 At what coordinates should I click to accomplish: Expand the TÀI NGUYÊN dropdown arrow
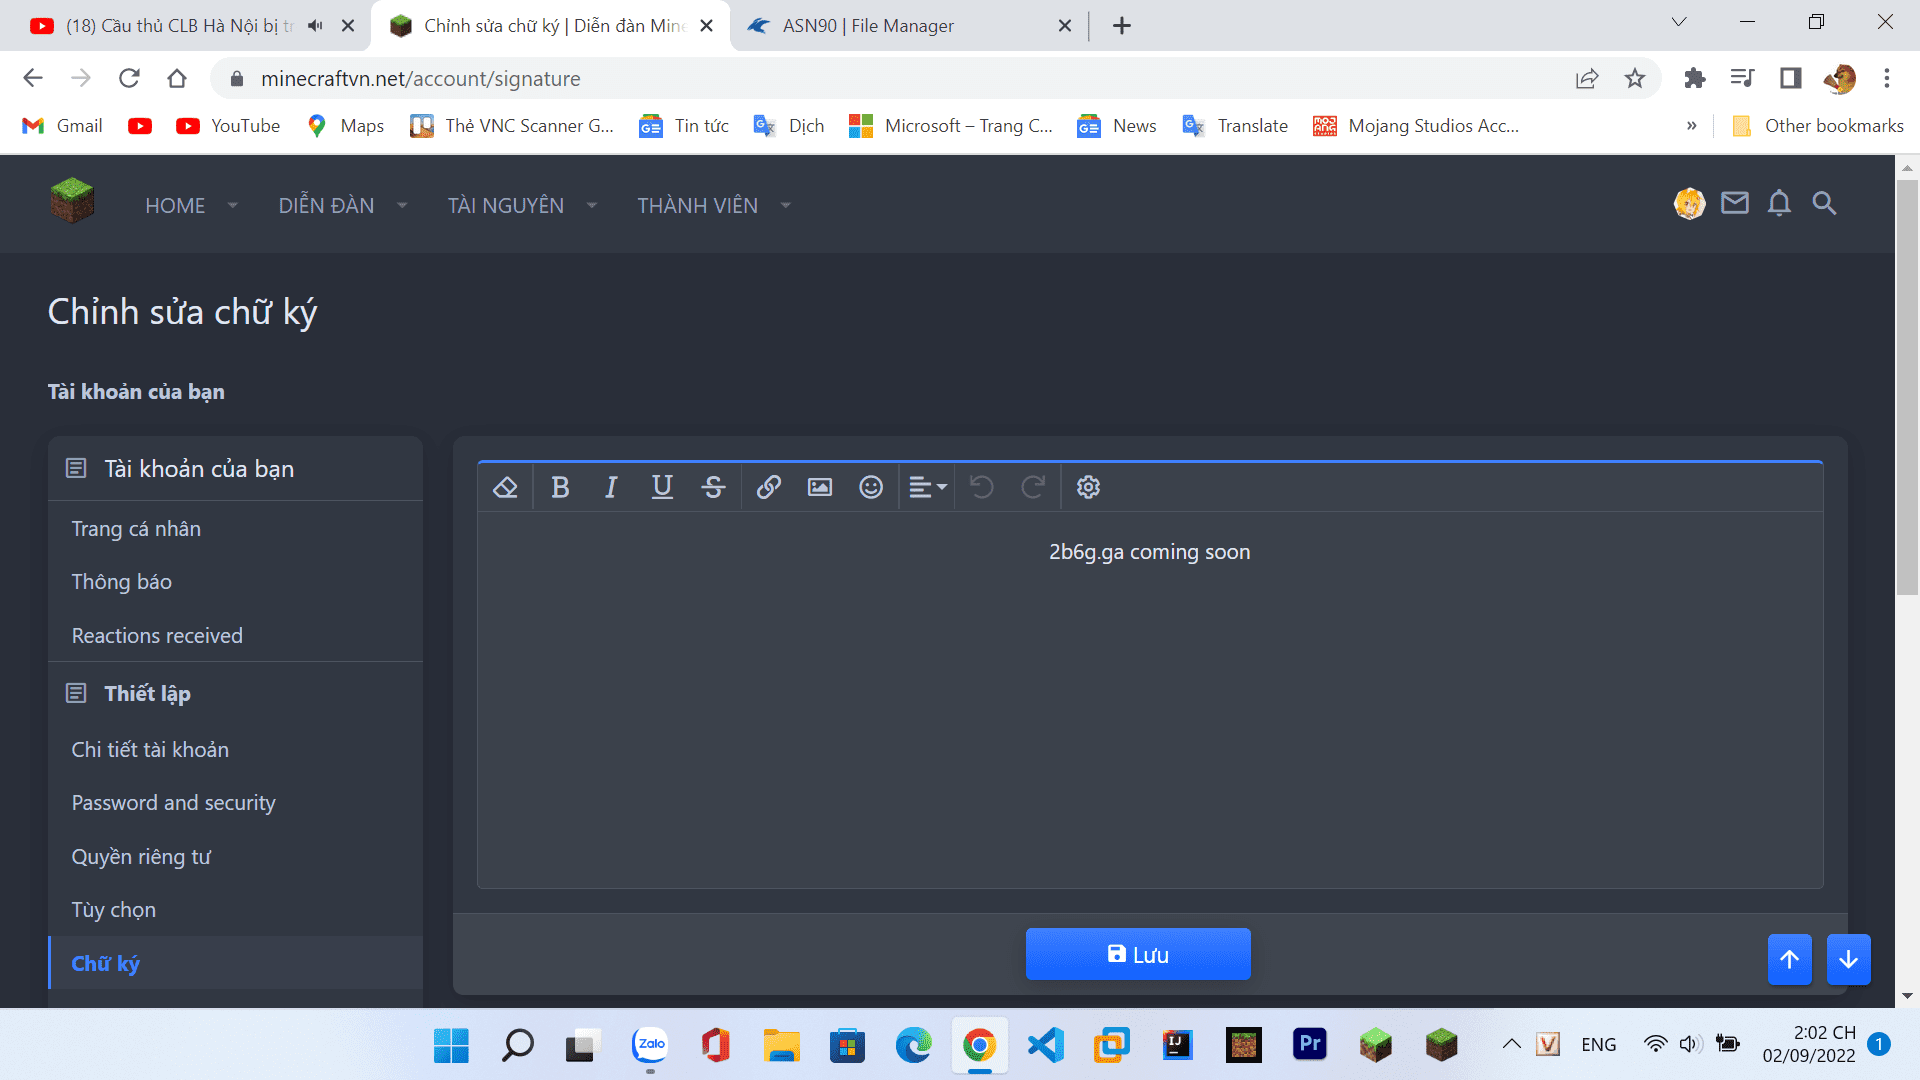(592, 205)
